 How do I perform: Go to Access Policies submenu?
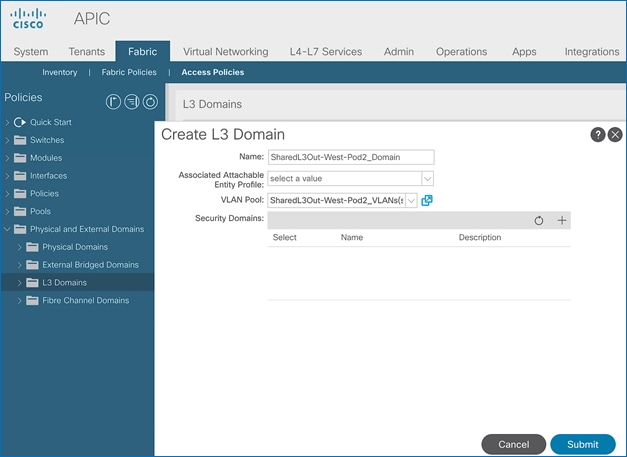pyautogui.click(x=213, y=72)
